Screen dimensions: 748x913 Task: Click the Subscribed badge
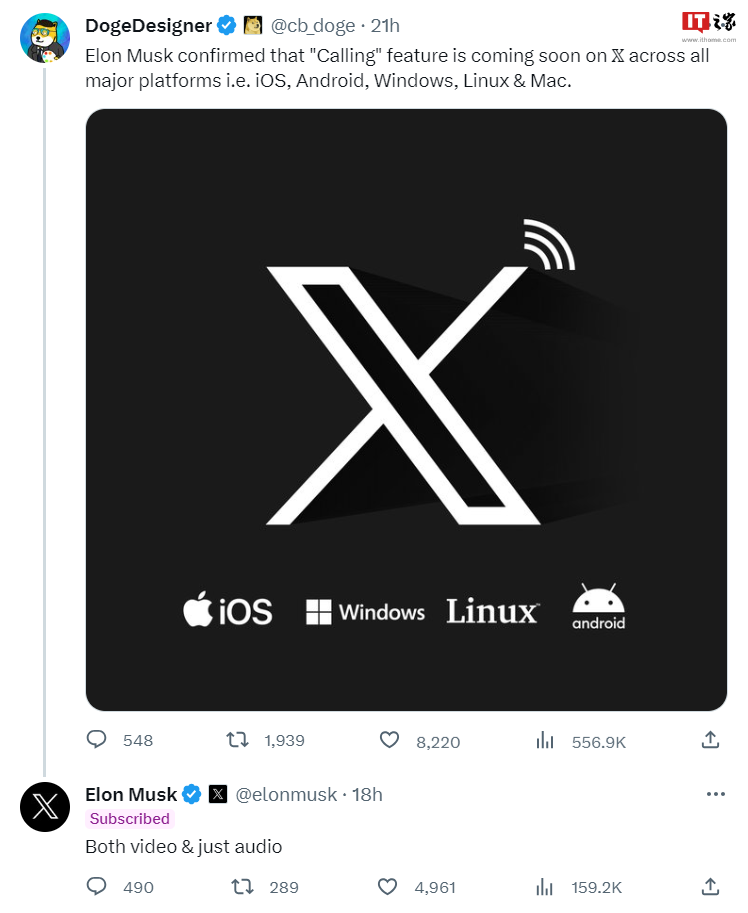[129, 819]
